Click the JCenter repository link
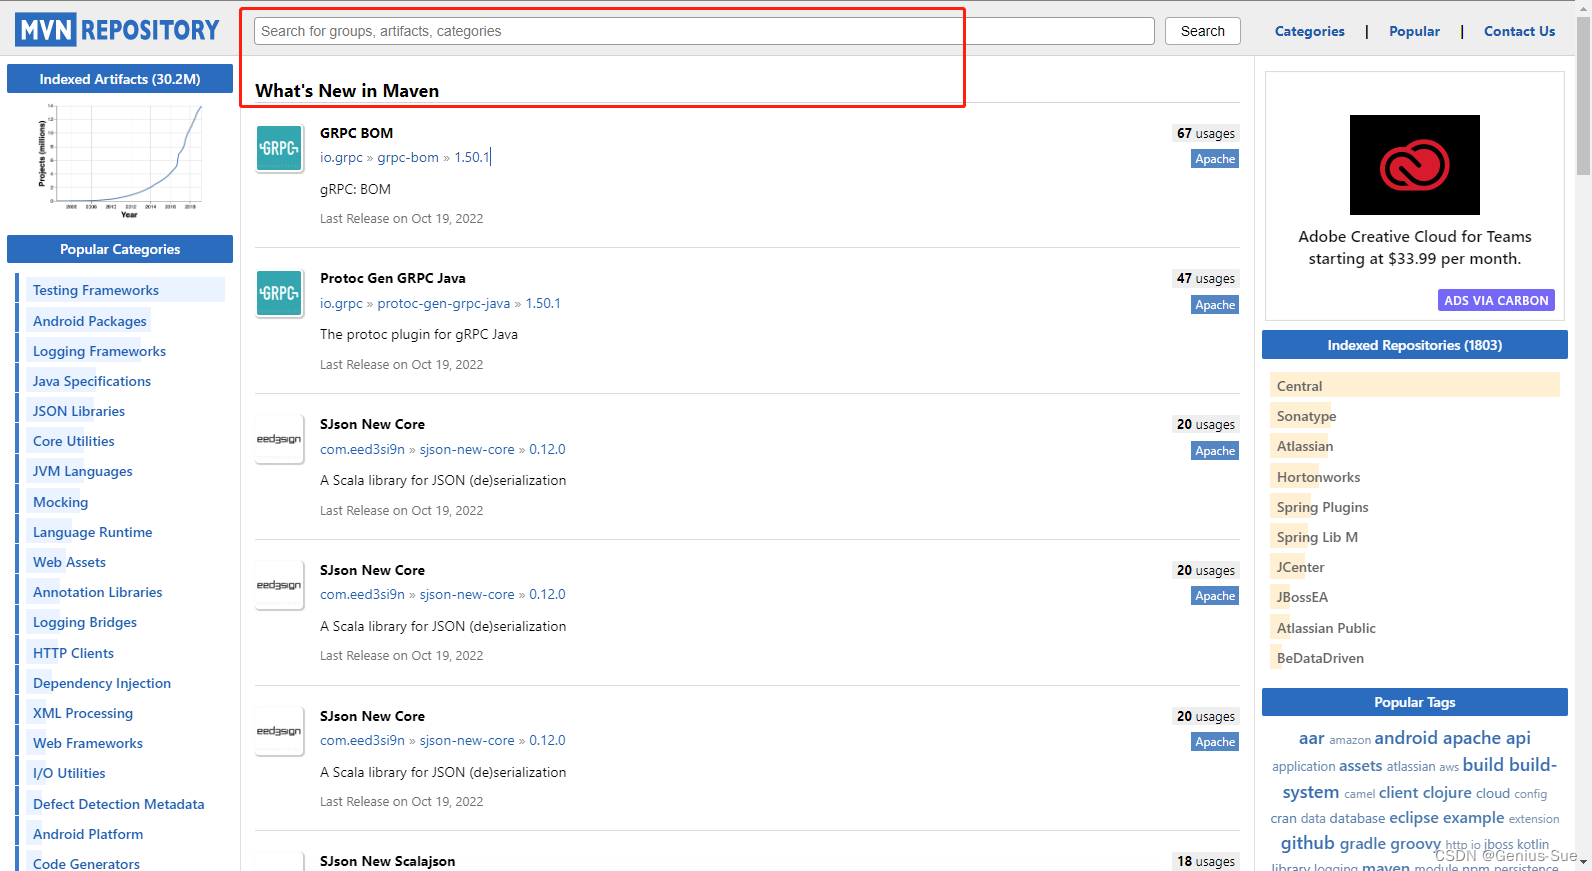The image size is (1592, 871). click(1300, 567)
